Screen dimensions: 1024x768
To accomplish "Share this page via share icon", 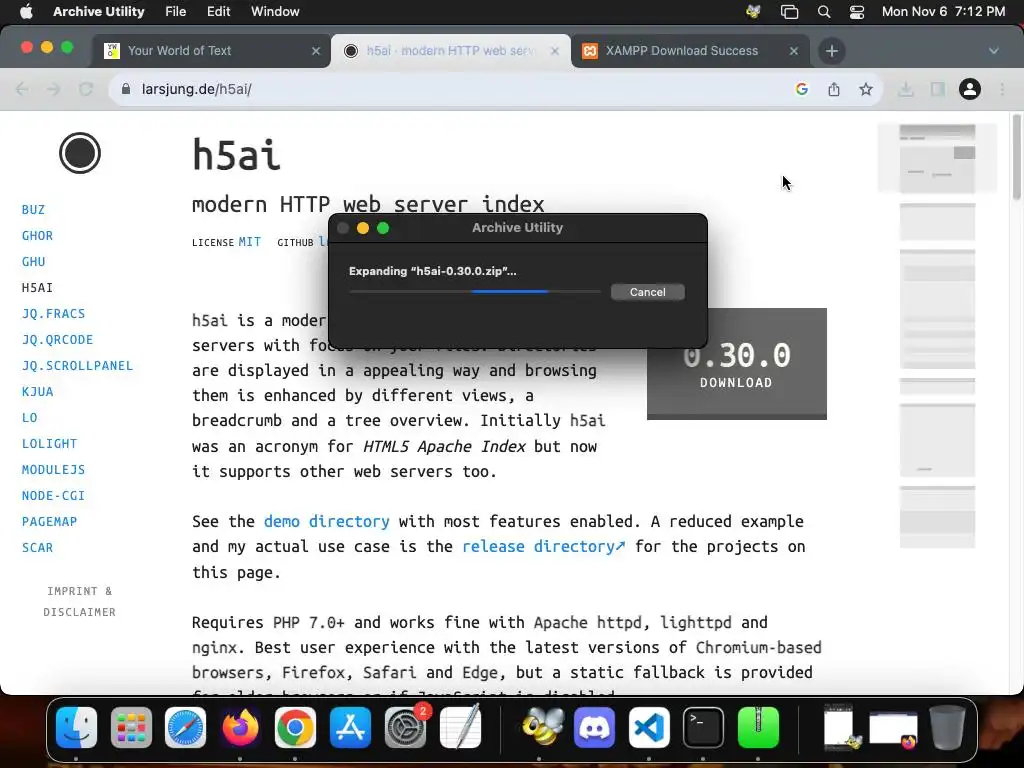I will pyautogui.click(x=834, y=89).
